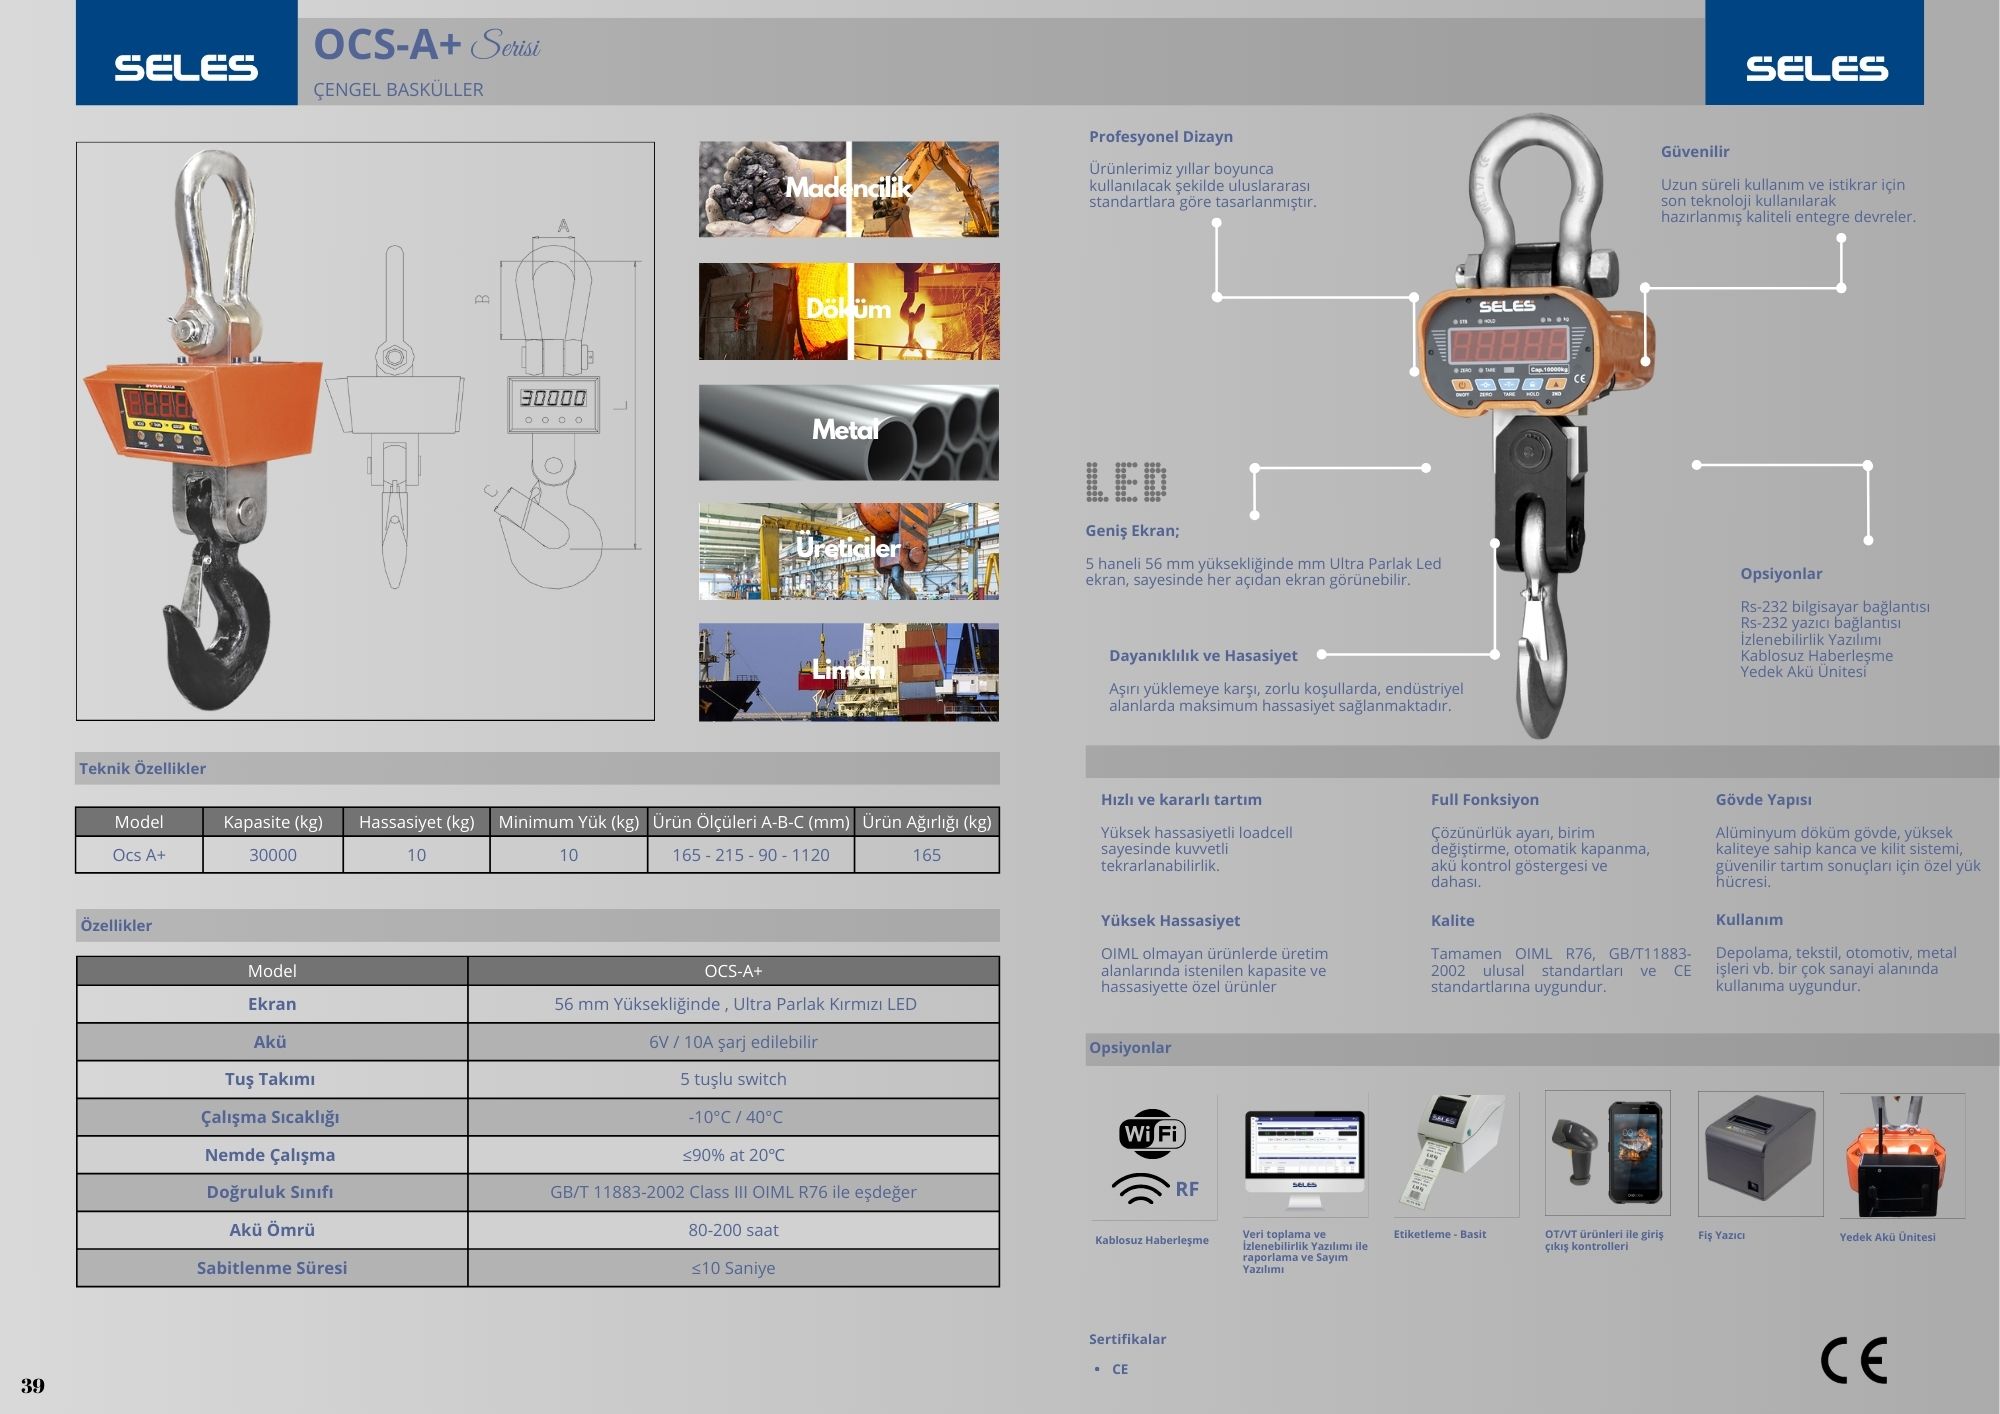Click the Dayanıklılık ve Hasasiyet heading

point(1203,656)
